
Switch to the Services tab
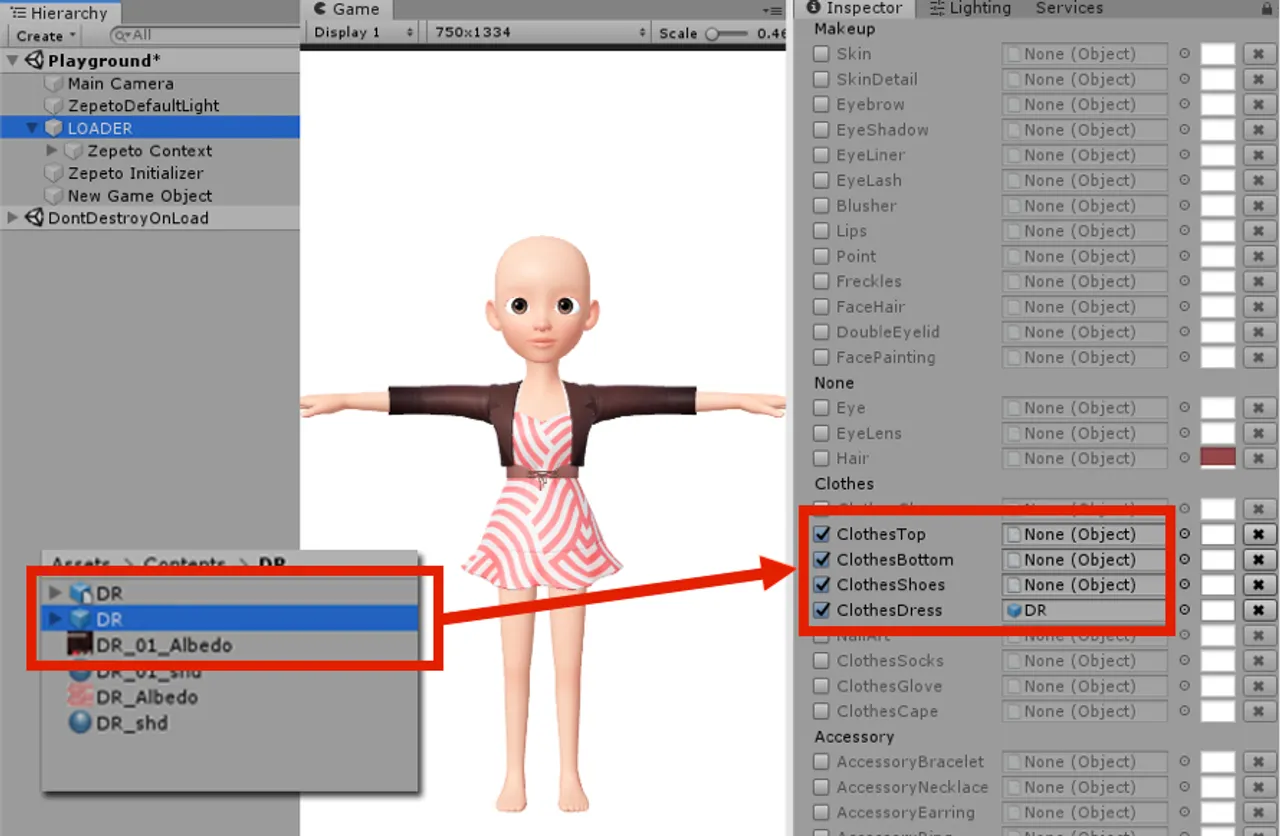1068,8
